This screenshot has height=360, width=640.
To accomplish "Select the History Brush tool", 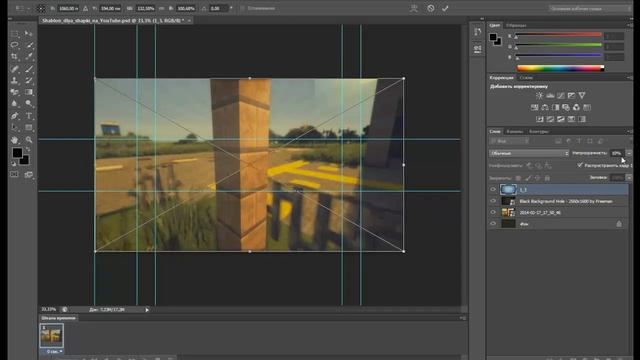I will (x=29, y=80).
